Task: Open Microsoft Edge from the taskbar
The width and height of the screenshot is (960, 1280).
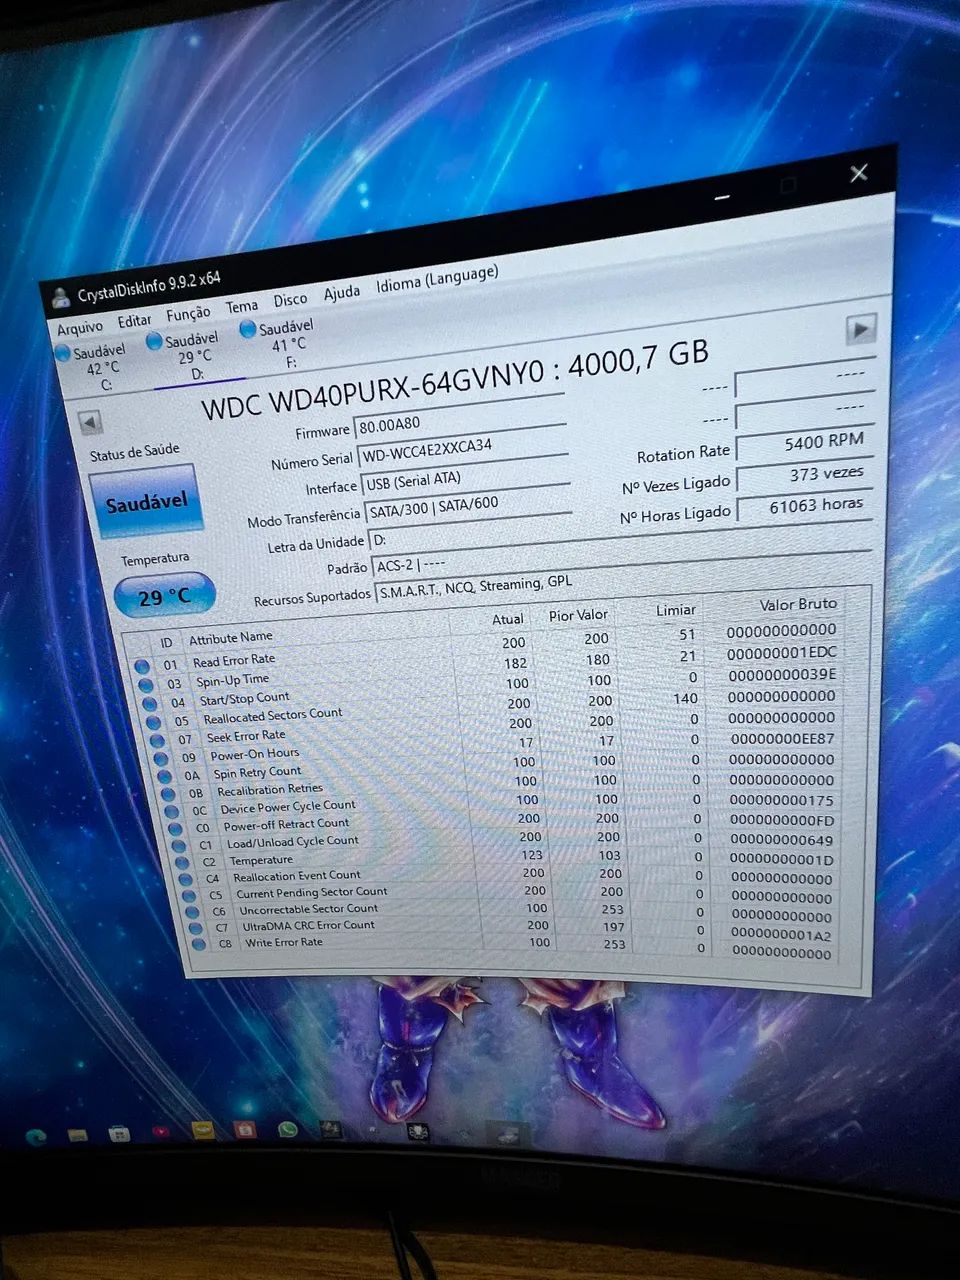Action: coord(35,1136)
